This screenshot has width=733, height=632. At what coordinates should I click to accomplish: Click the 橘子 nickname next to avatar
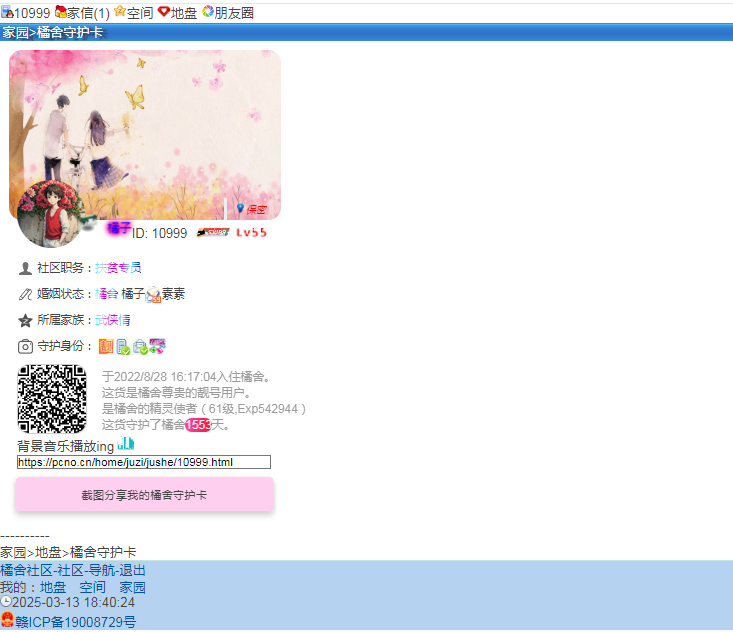[119, 228]
